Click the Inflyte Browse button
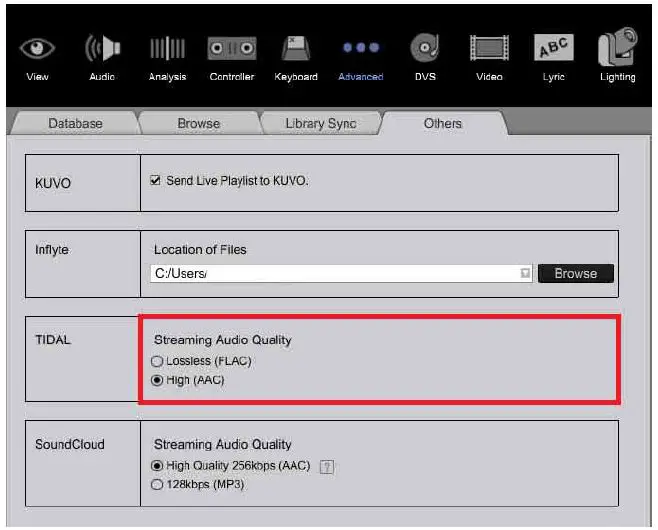658x530 pixels. pos(576,274)
